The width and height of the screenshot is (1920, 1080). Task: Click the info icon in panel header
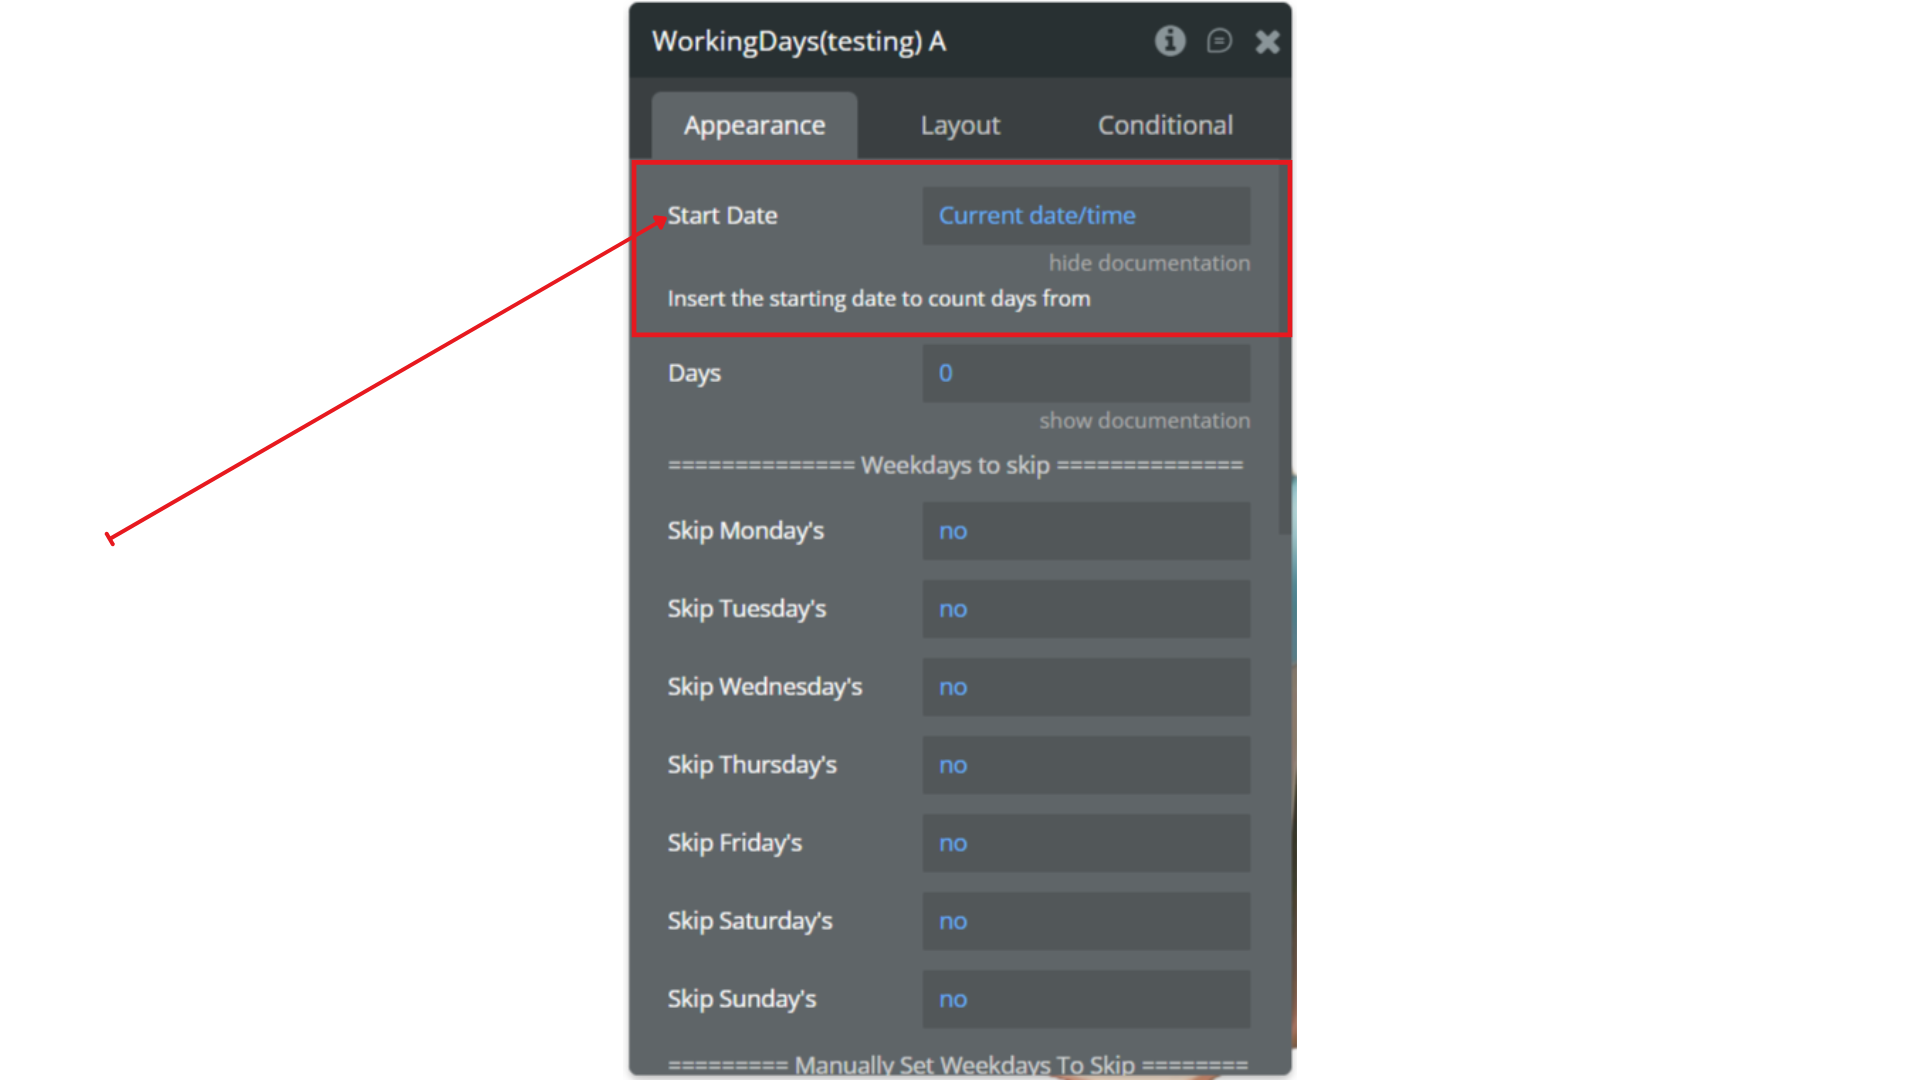click(x=1170, y=41)
